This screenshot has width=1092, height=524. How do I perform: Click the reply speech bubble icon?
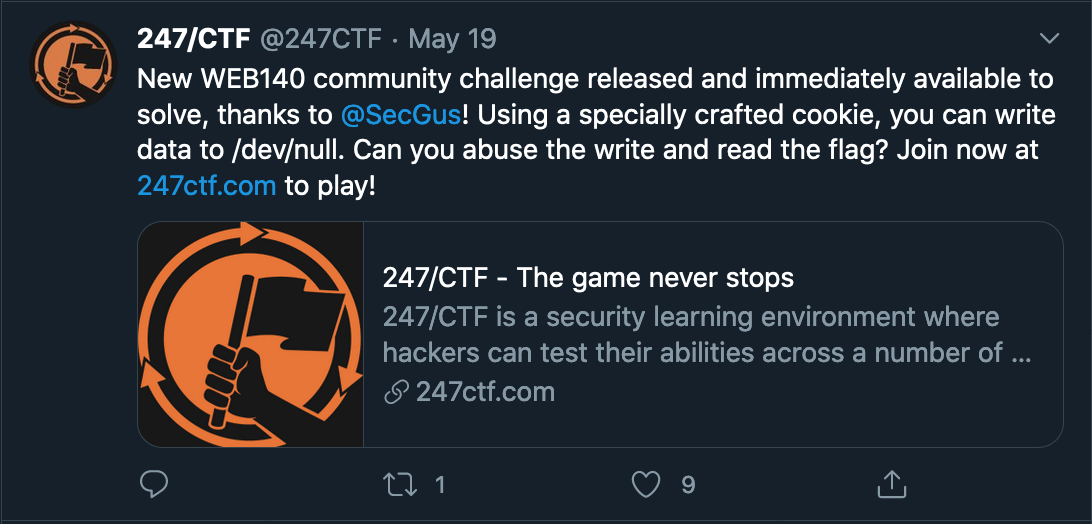click(153, 485)
